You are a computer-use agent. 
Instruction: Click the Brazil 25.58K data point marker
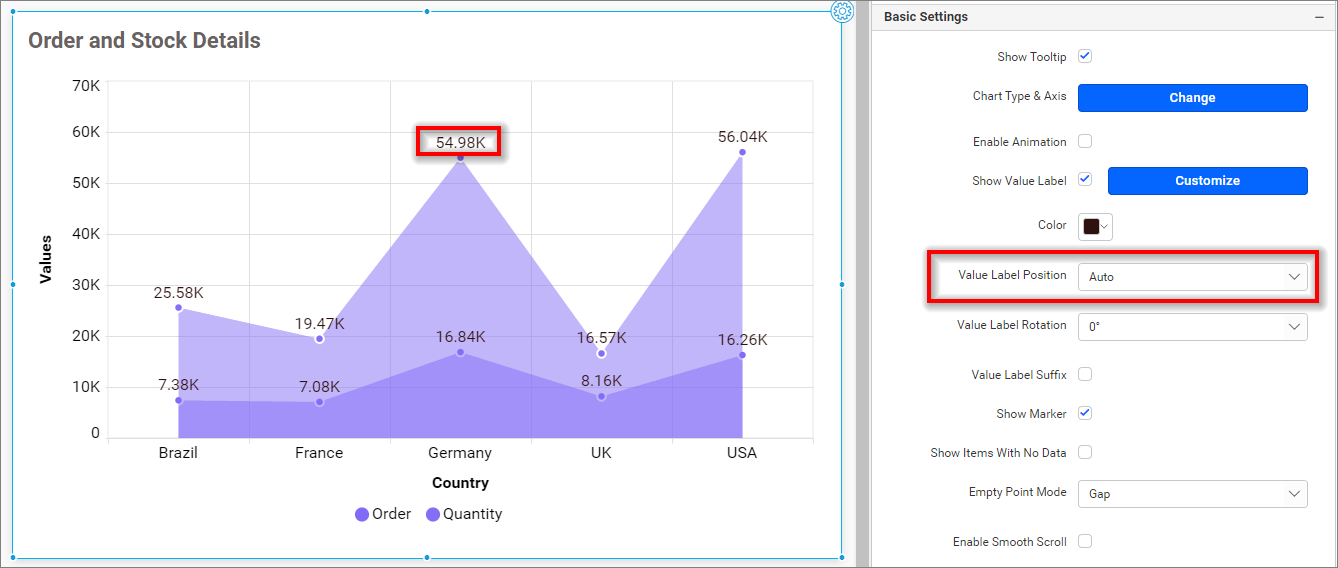[179, 308]
